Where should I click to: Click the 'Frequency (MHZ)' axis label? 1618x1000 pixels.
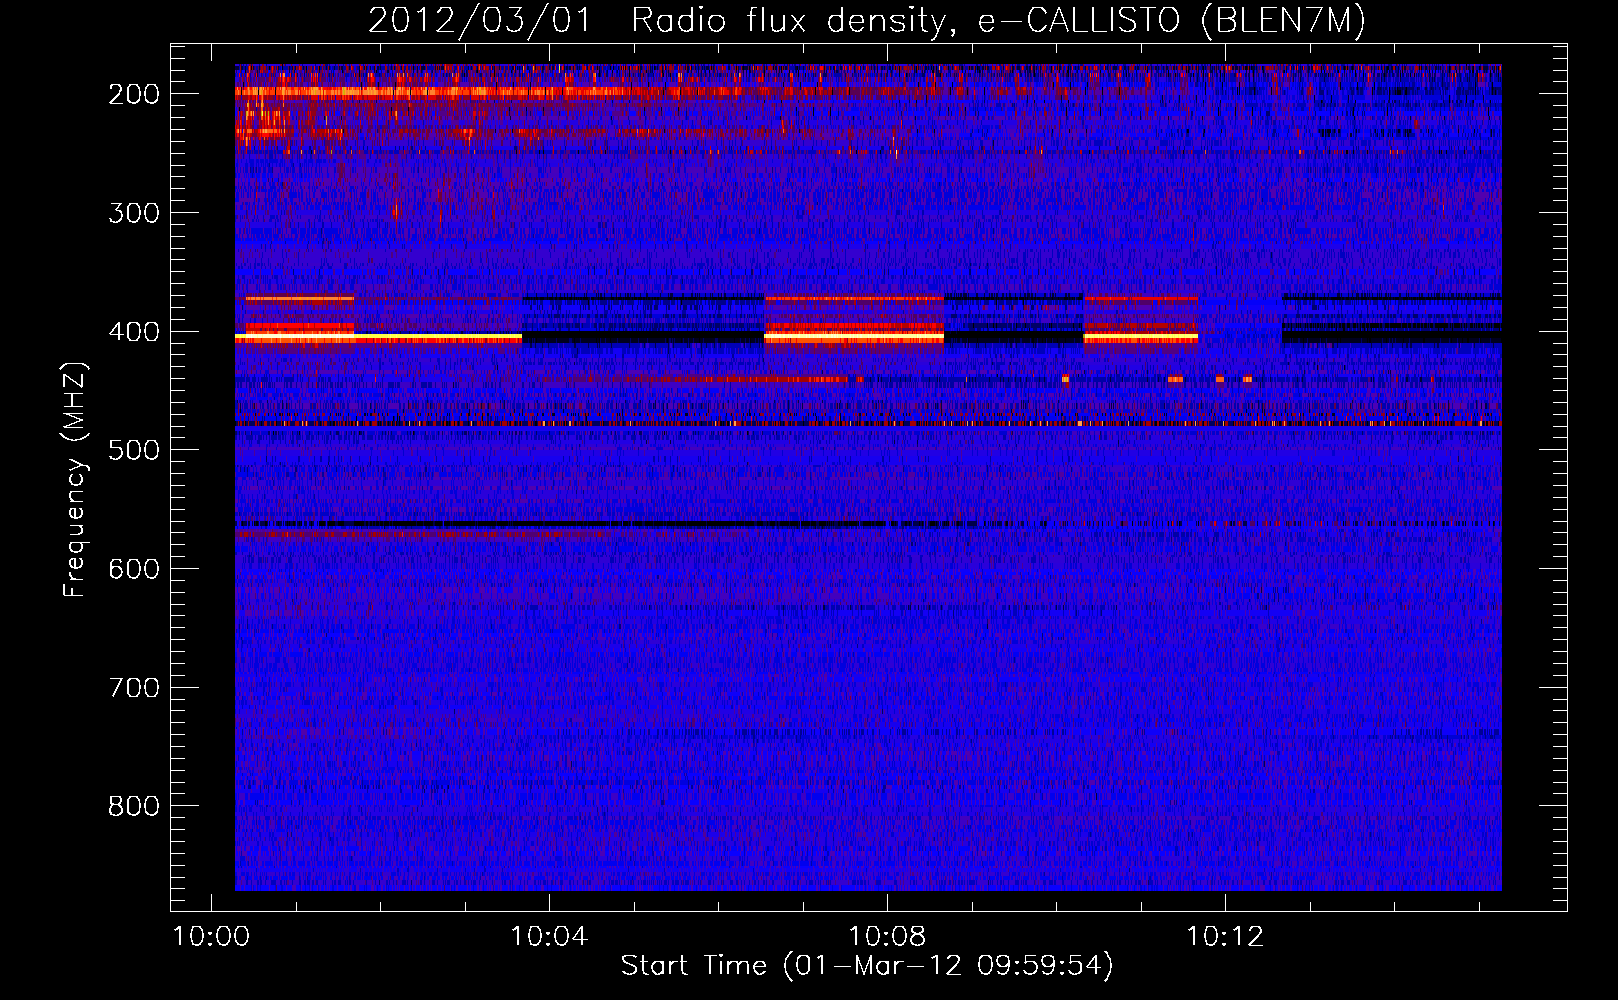75,480
